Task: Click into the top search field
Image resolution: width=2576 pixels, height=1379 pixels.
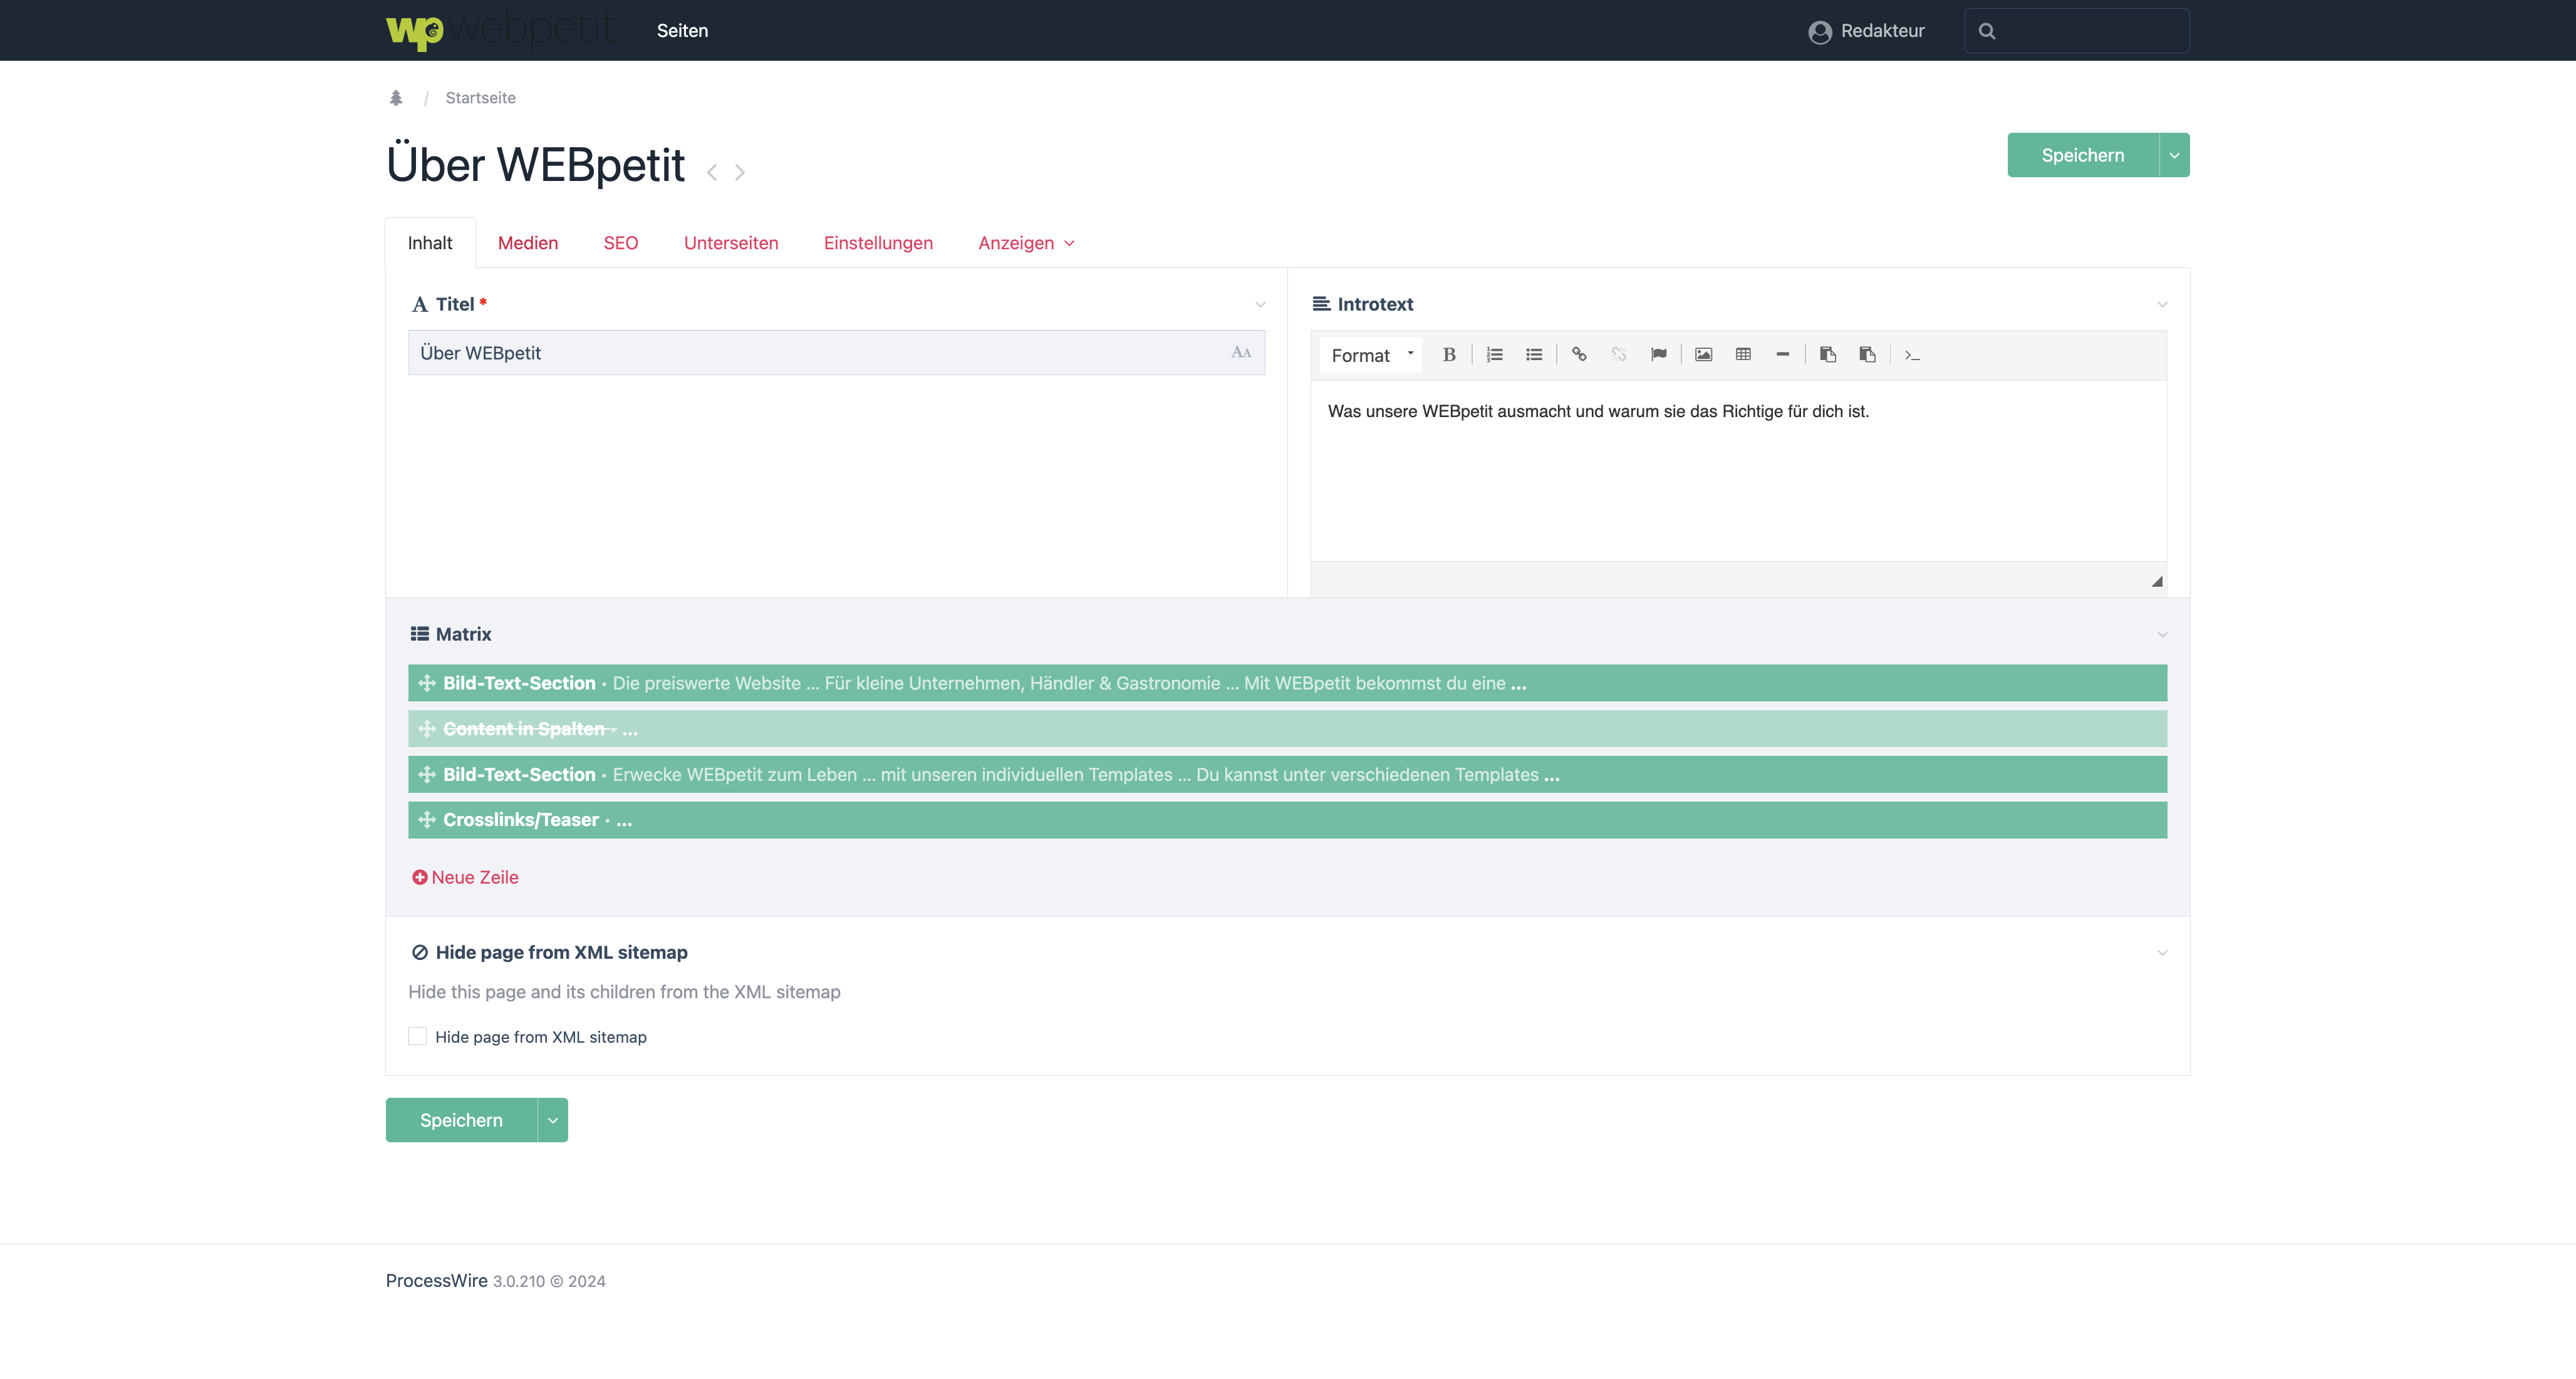Action: click(2077, 31)
